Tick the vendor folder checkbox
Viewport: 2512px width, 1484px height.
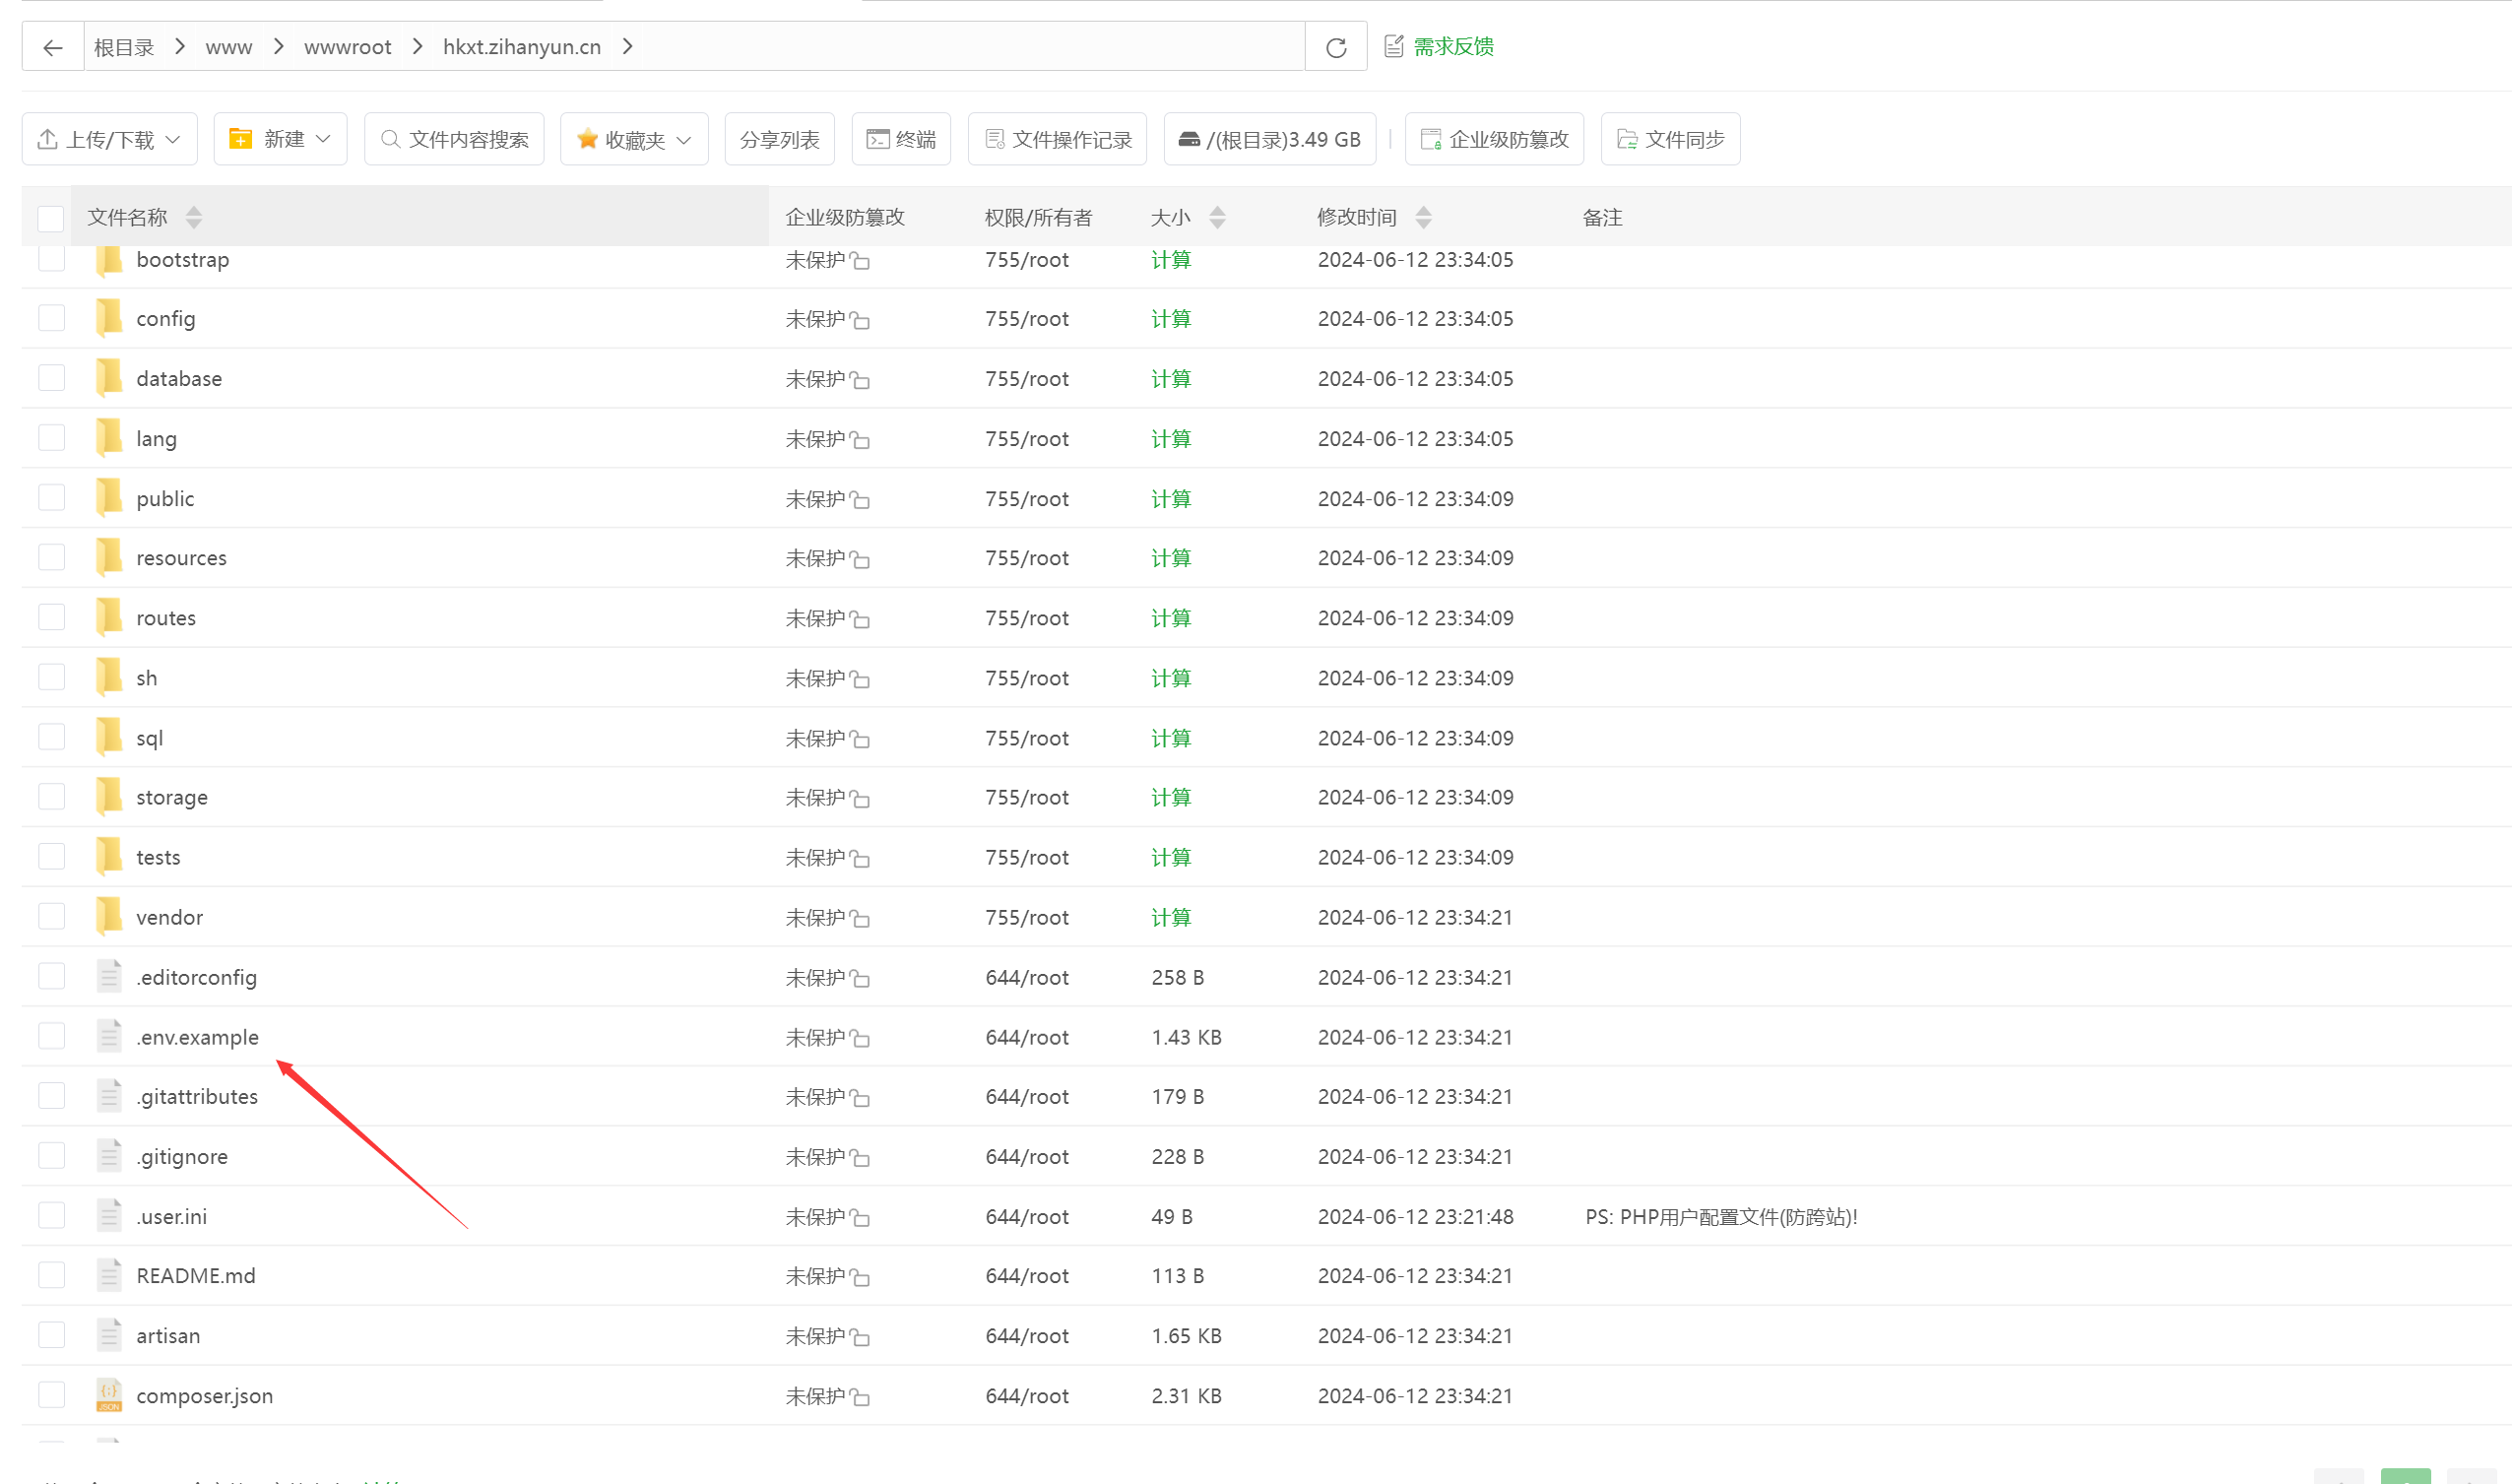click(x=51, y=917)
